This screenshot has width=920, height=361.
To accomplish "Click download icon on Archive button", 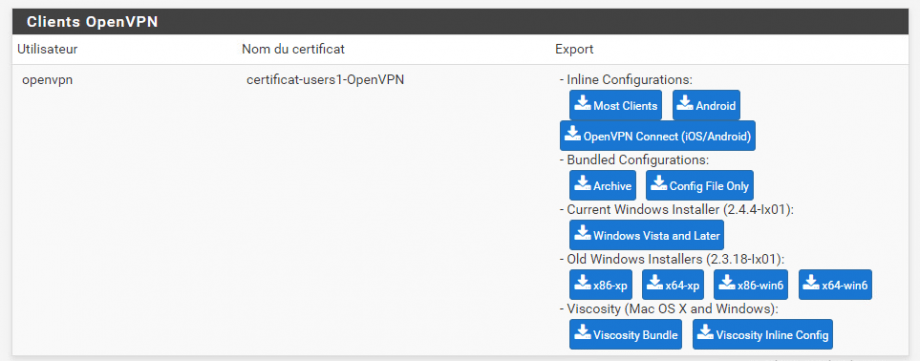I will pos(583,184).
